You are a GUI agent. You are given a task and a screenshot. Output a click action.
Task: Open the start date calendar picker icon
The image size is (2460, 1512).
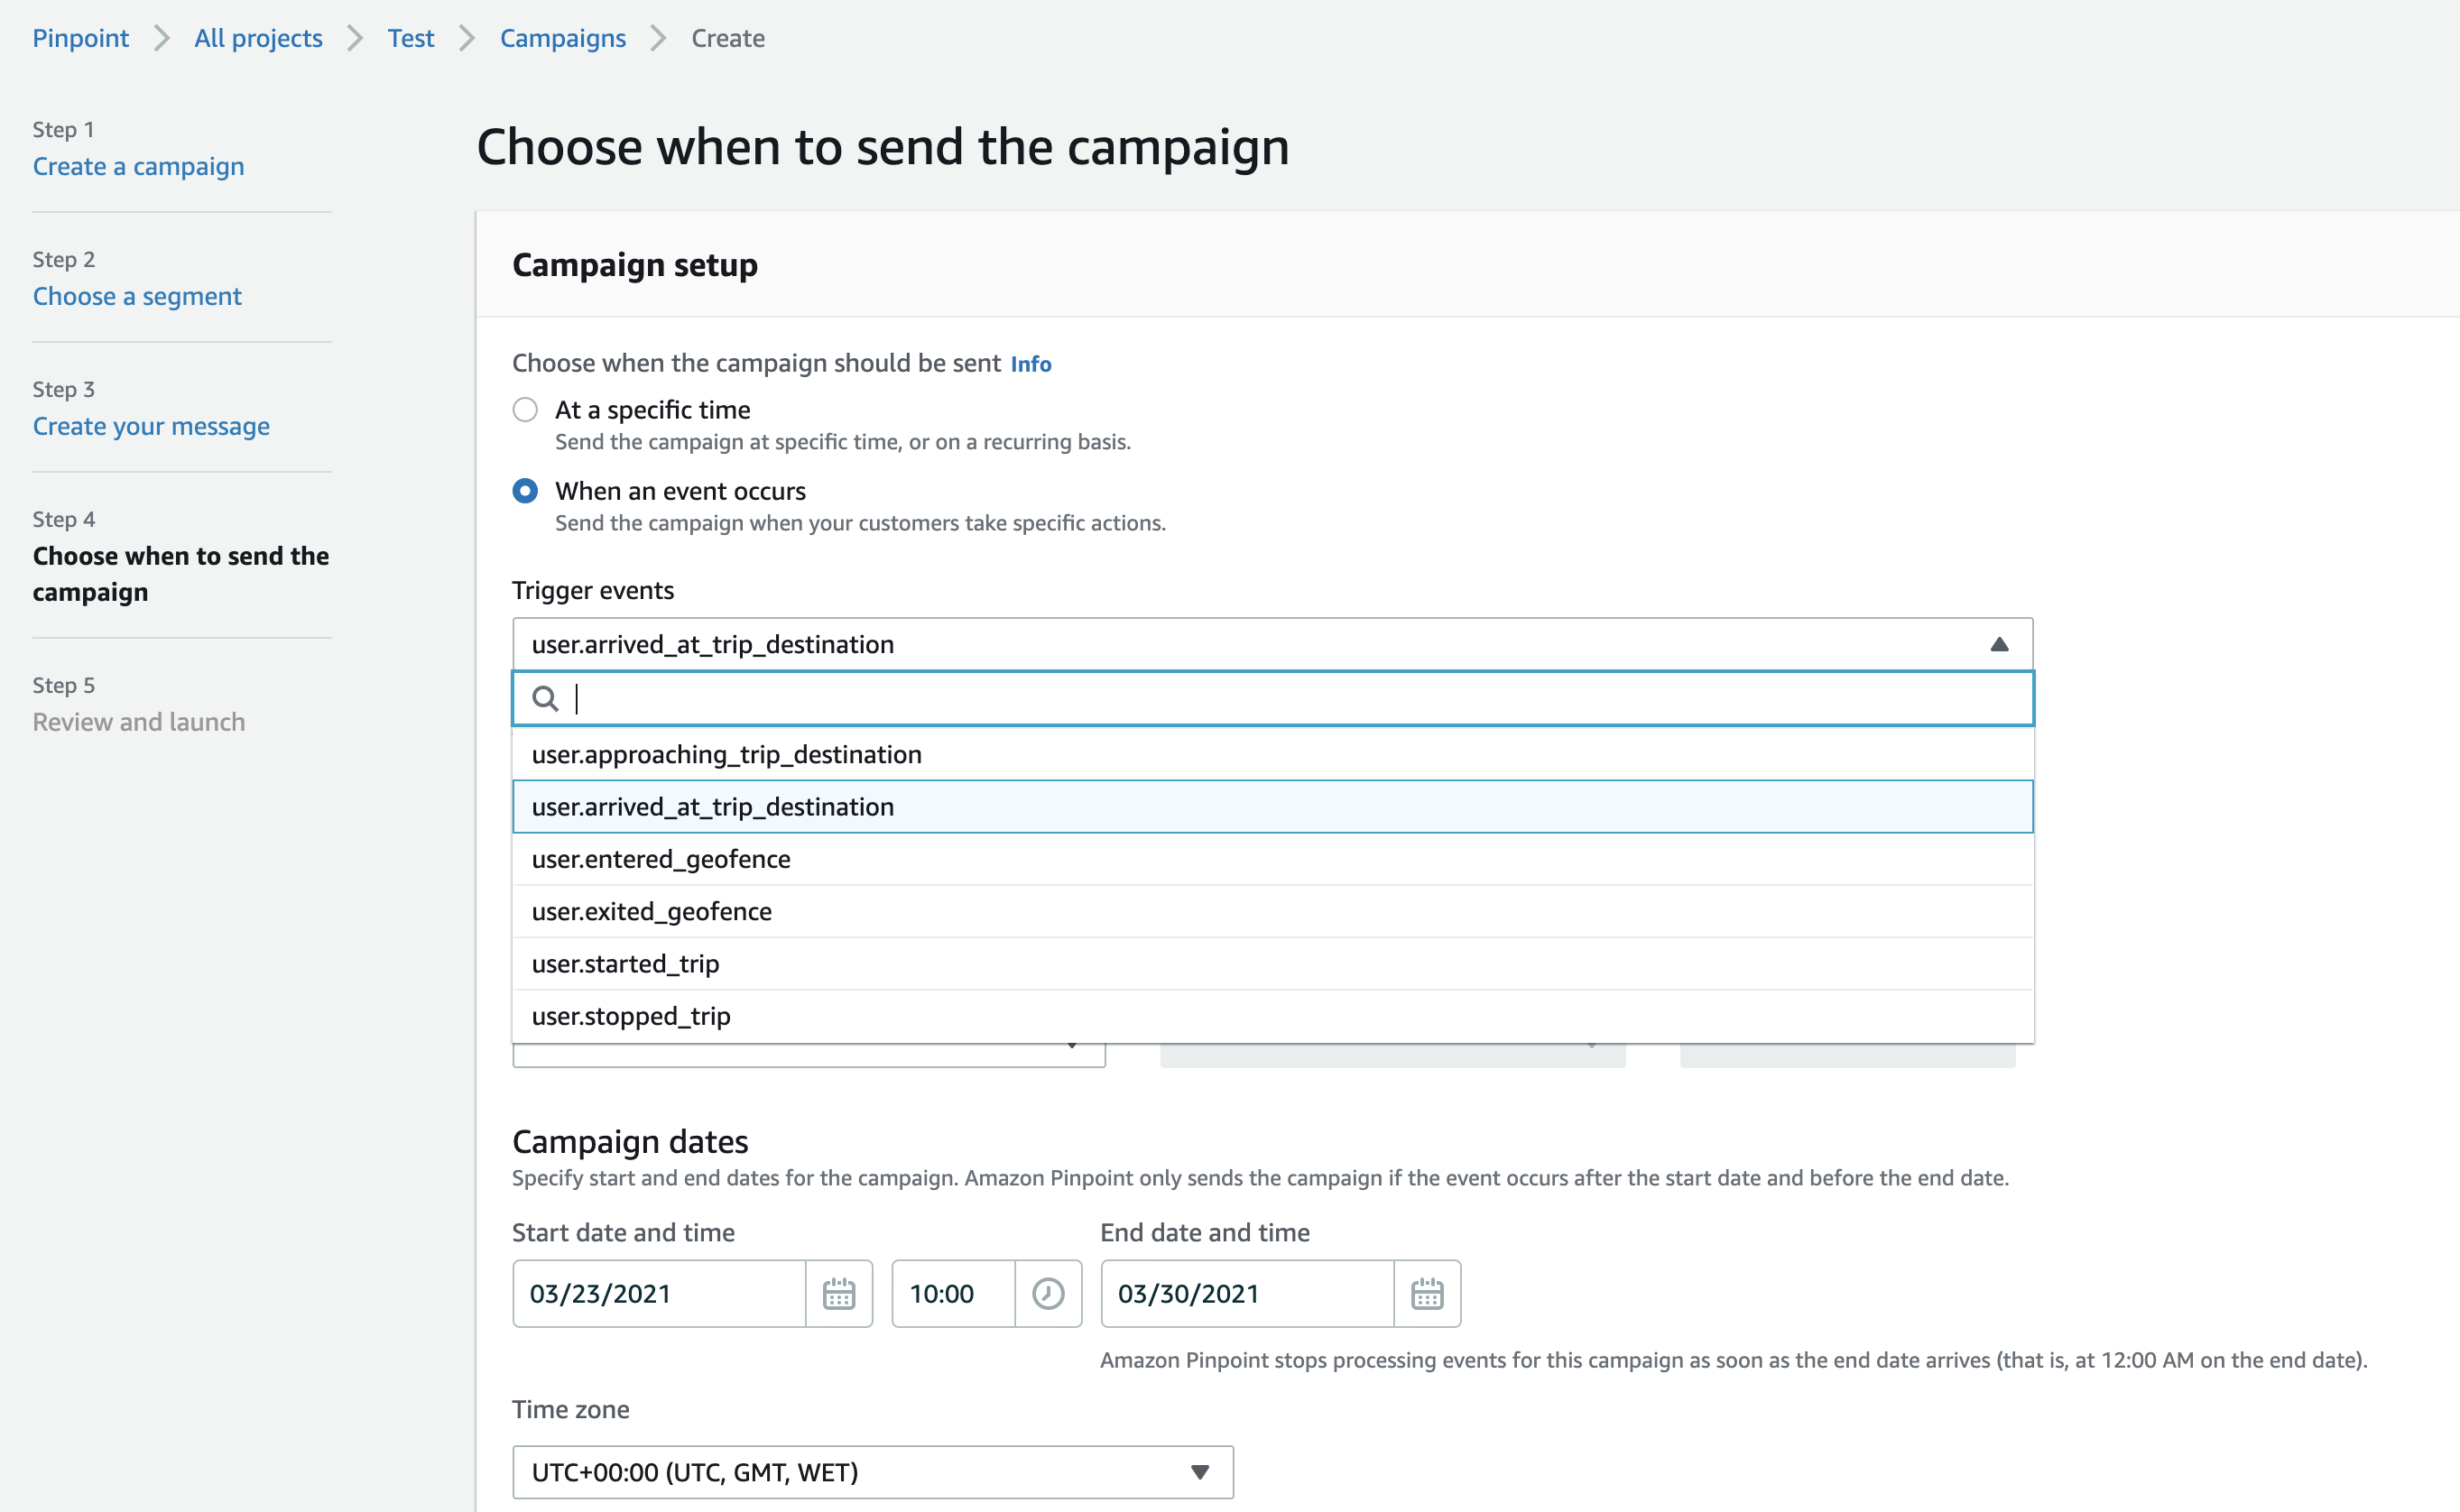tap(838, 1294)
